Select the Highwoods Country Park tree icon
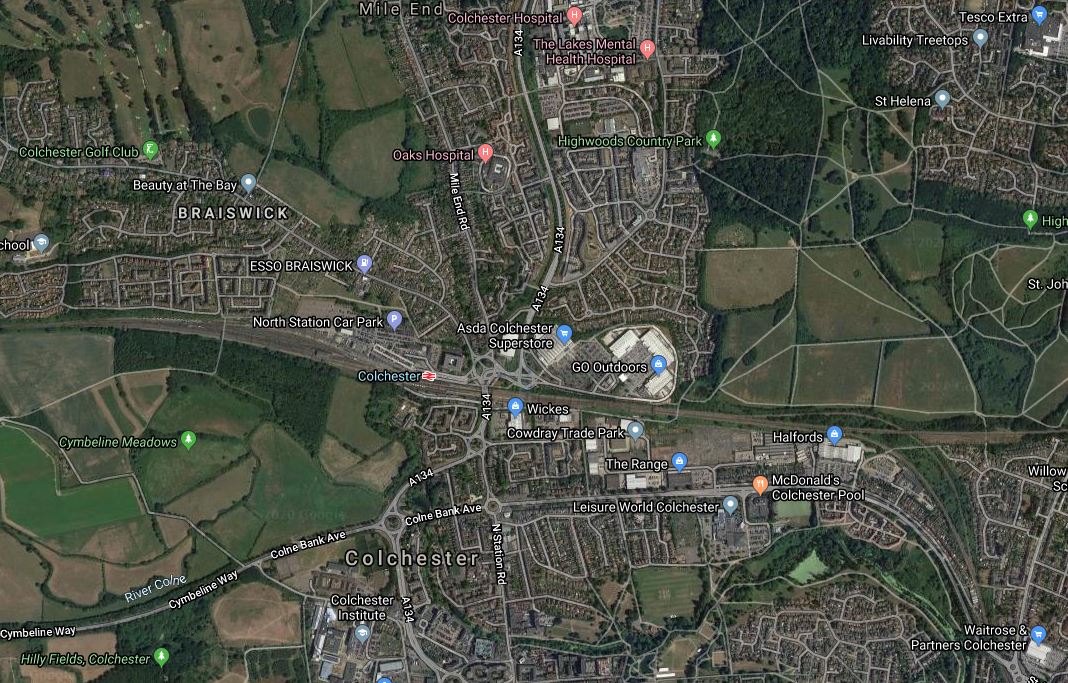Viewport: 1068px width, 683px height. (x=713, y=139)
